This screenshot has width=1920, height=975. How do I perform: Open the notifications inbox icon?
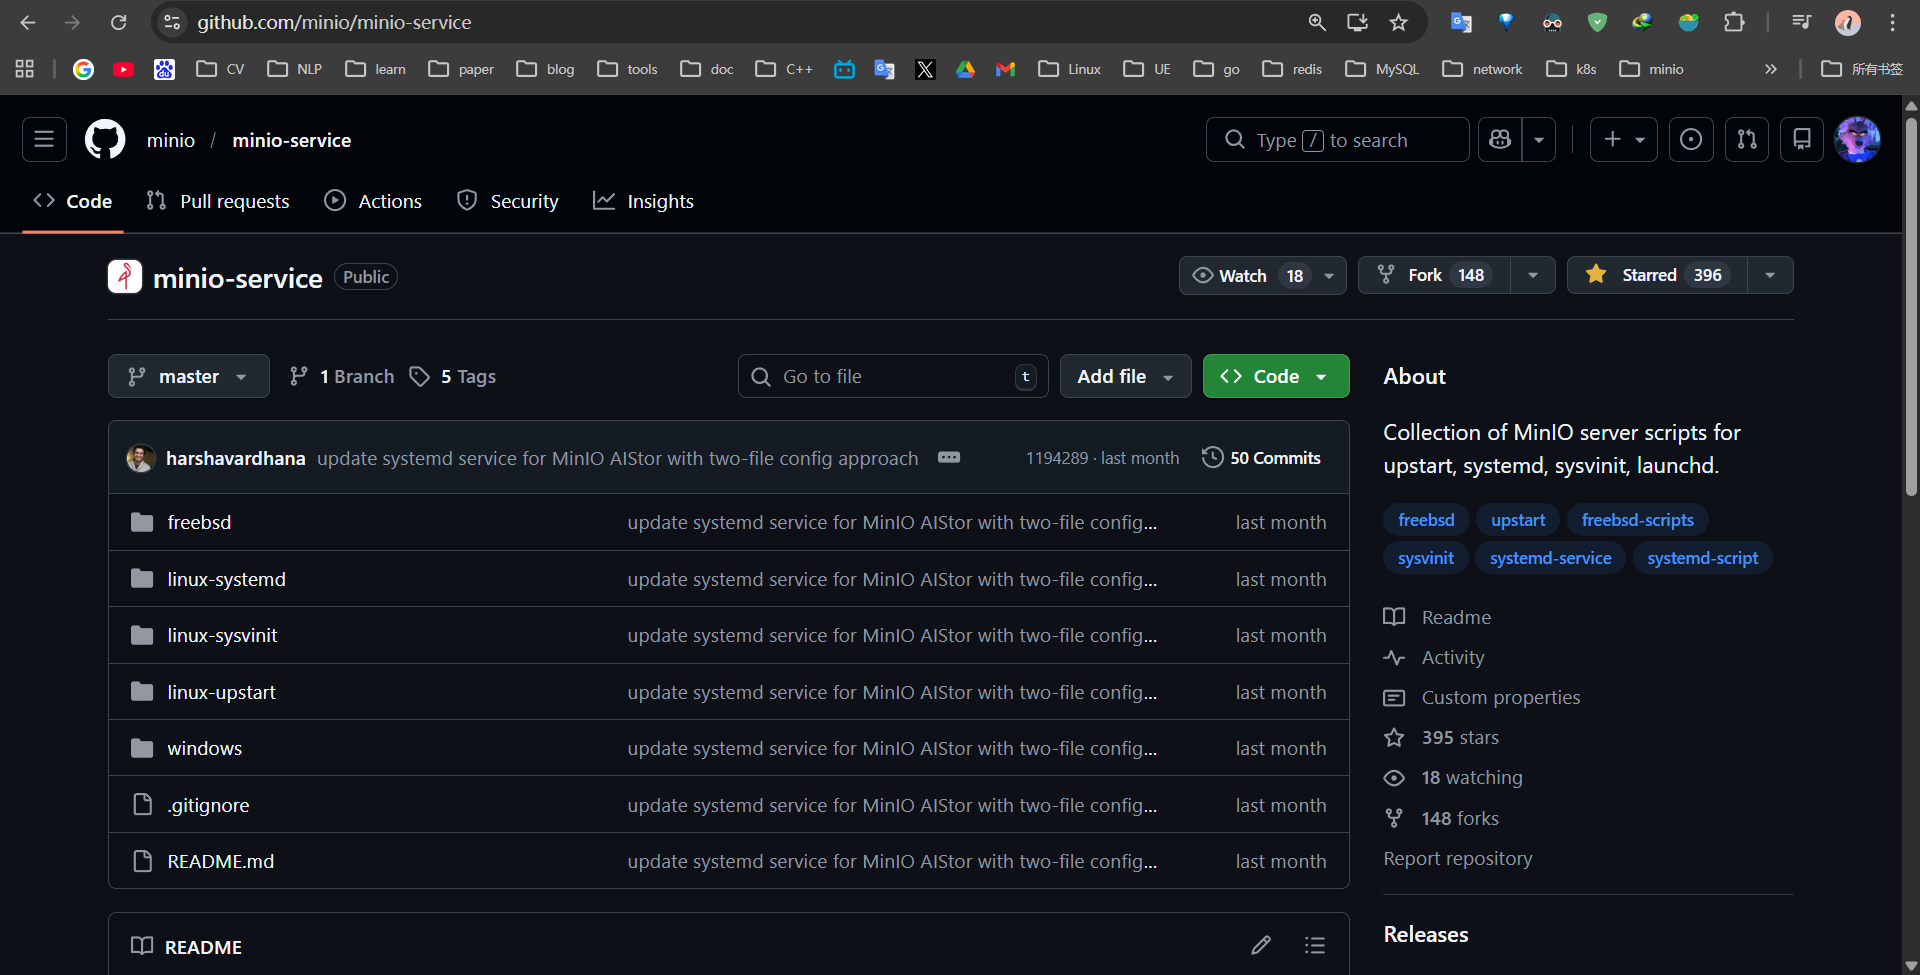tap(1802, 140)
